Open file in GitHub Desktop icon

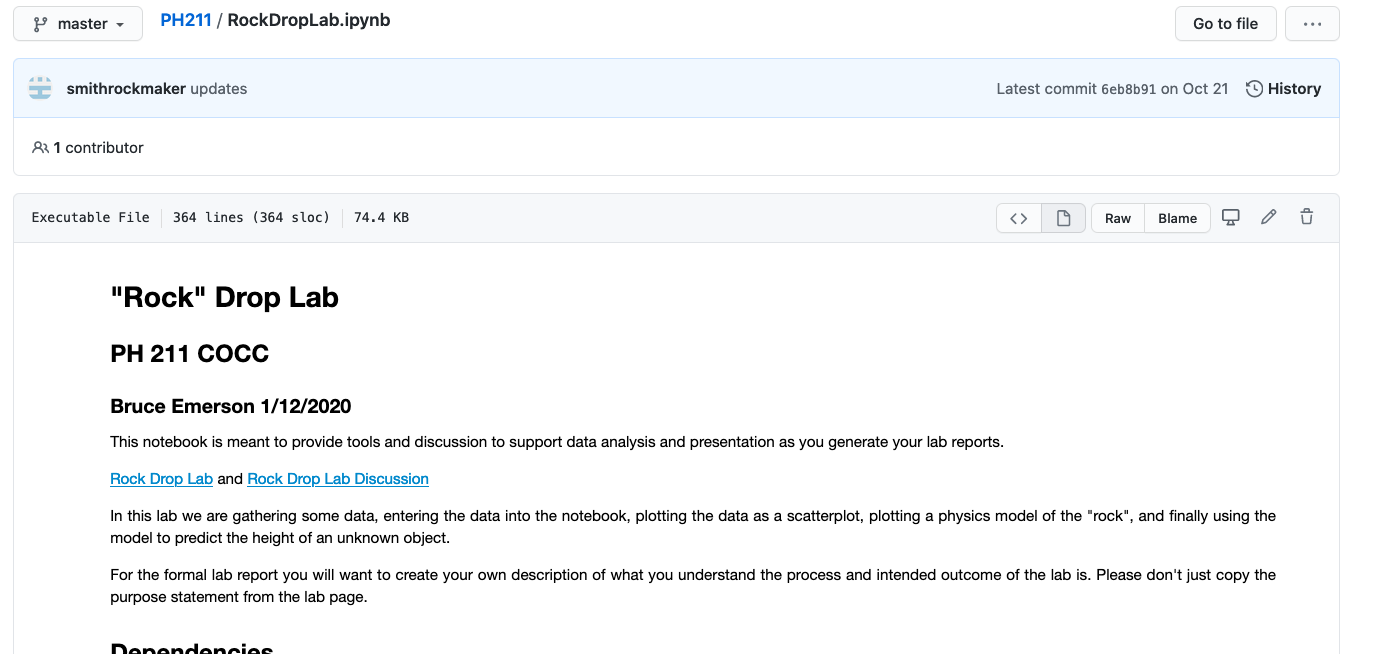tap(1231, 217)
